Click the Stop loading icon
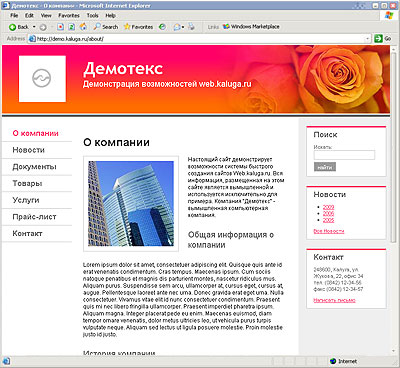This screenshot has height=368, width=400. click(60, 27)
